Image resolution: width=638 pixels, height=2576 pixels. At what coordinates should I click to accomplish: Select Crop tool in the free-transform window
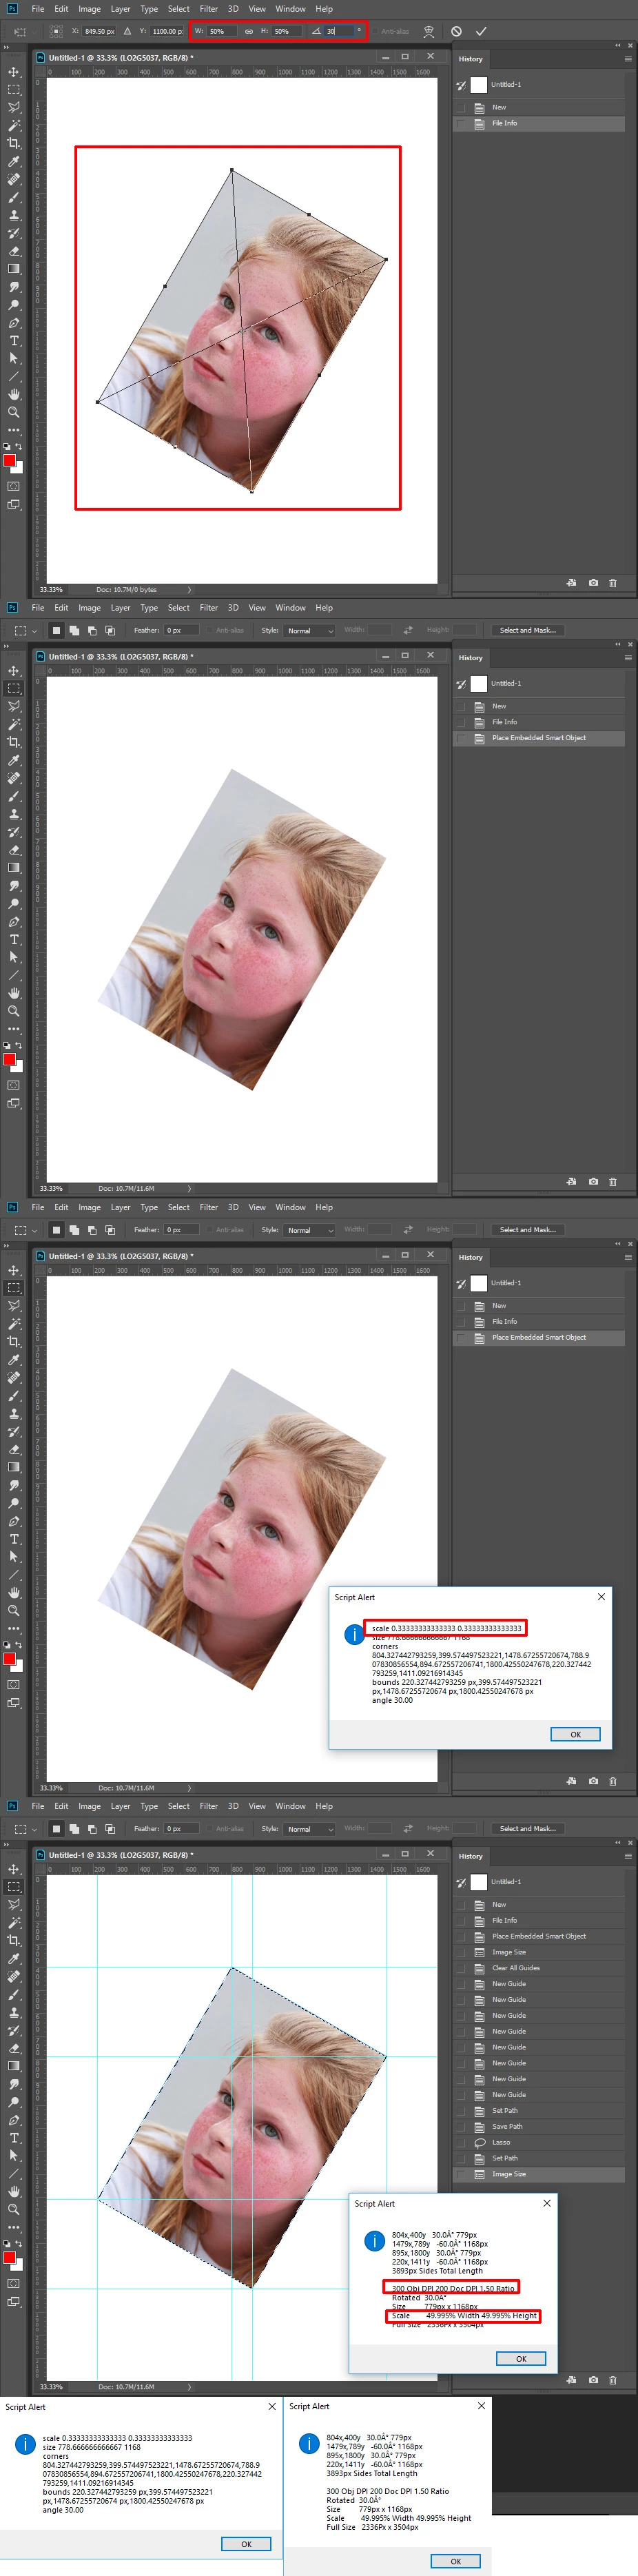click(x=14, y=143)
